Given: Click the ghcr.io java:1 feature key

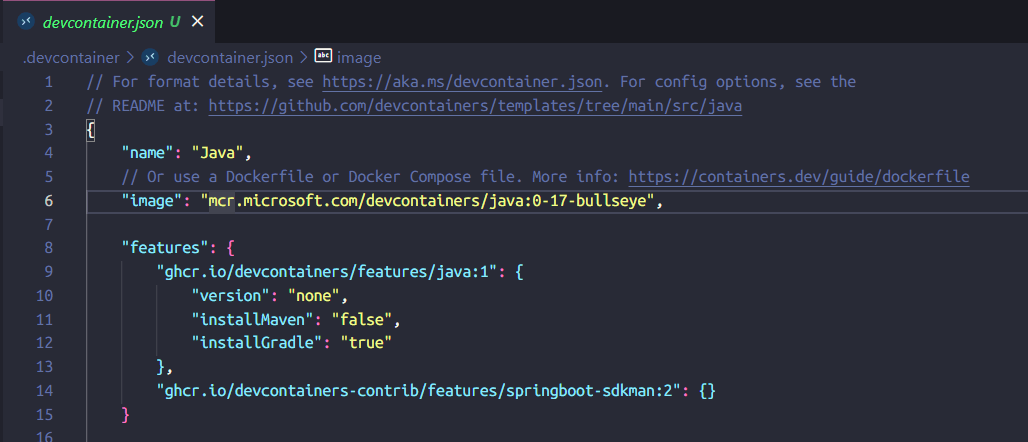Looking at the screenshot, I should click(328, 271).
